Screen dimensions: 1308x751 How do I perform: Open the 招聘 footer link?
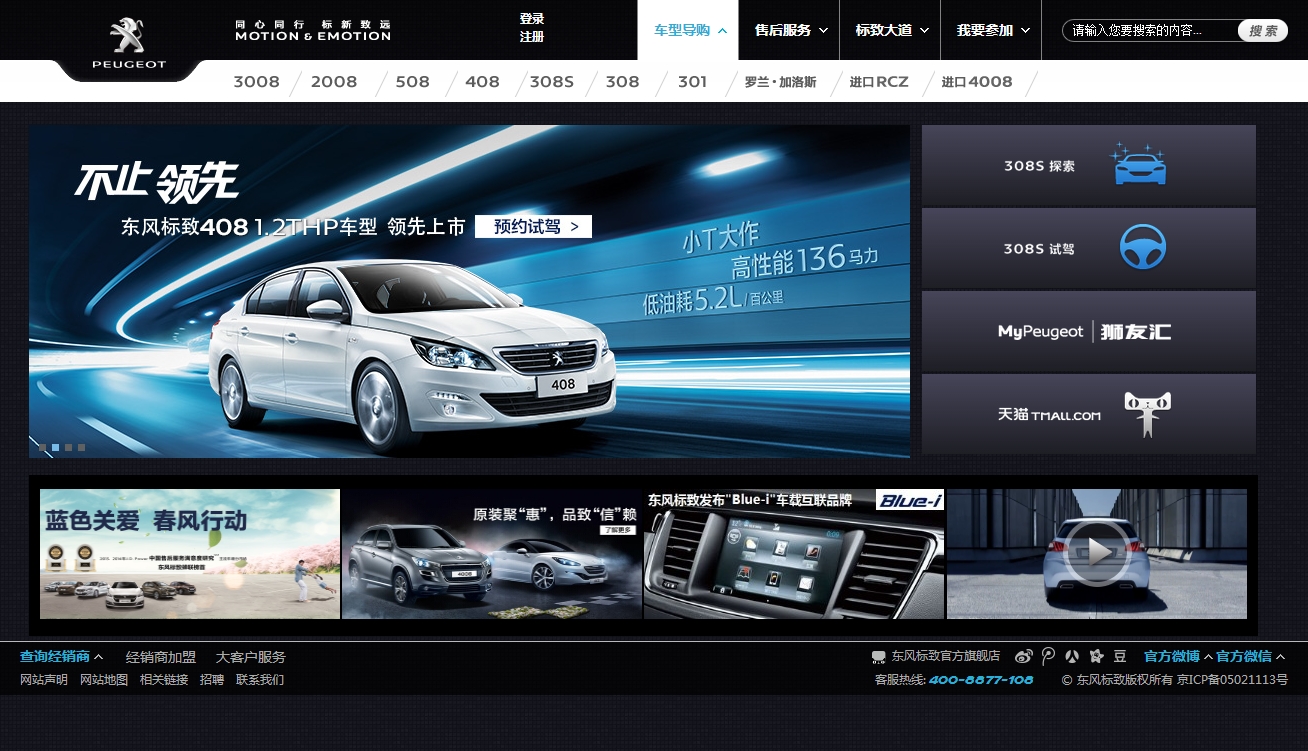pyautogui.click(x=212, y=680)
